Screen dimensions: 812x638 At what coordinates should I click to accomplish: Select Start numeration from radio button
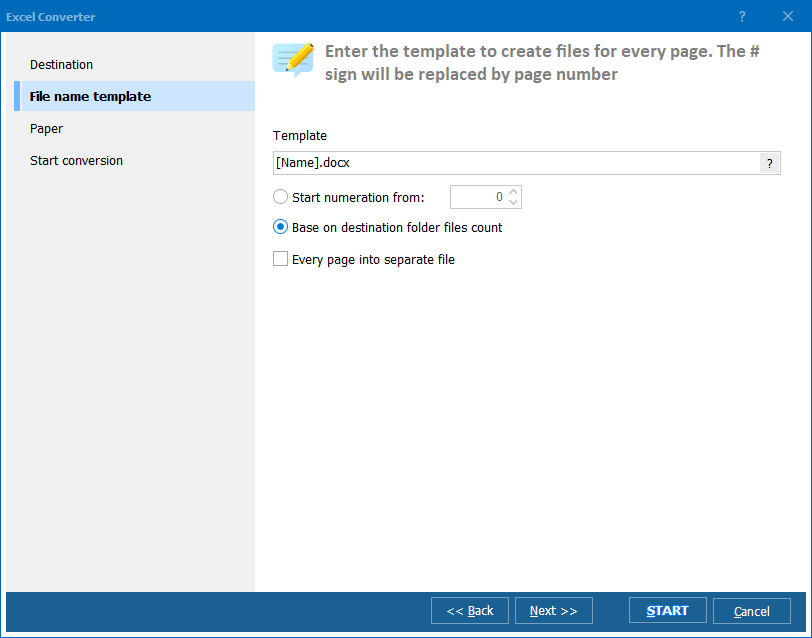(x=280, y=197)
